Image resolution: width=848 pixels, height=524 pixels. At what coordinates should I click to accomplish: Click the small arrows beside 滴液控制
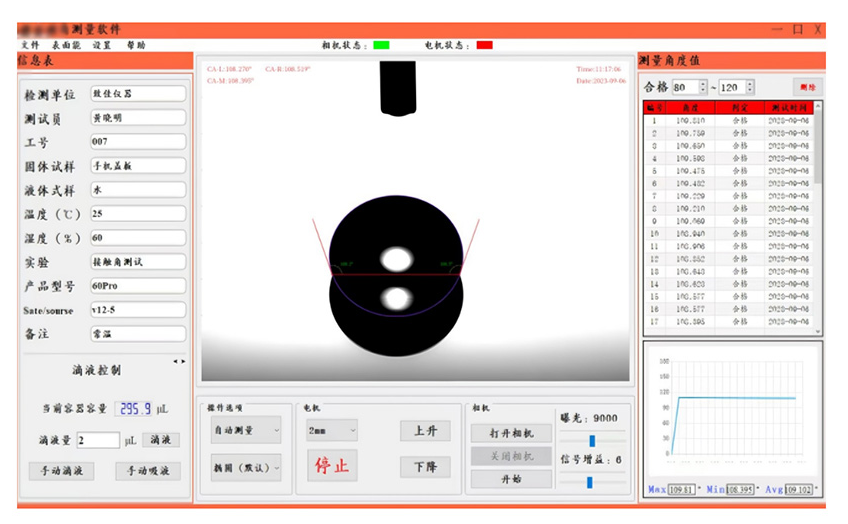179,361
